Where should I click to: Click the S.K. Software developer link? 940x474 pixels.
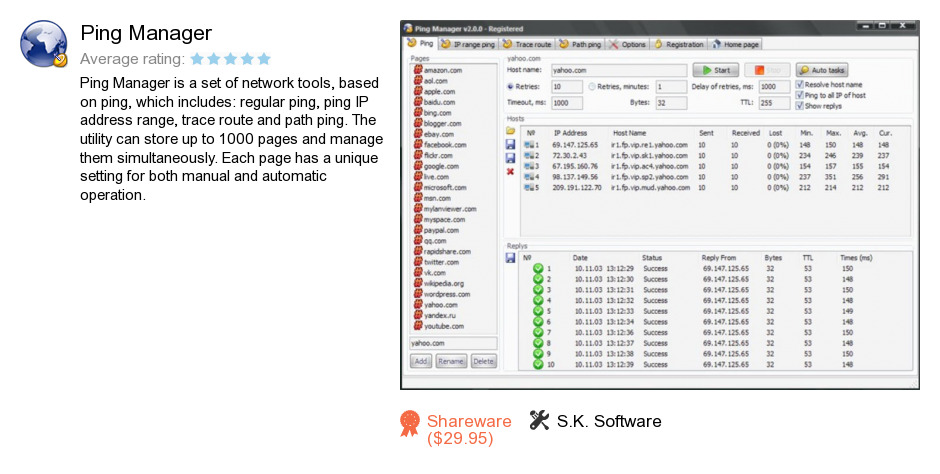tap(608, 421)
